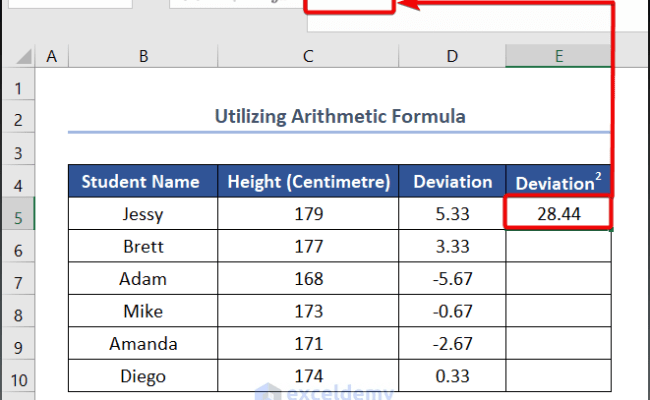Select empty Deviation² cell in Adam's row
This screenshot has height=400, width=650.
[558, 279]
